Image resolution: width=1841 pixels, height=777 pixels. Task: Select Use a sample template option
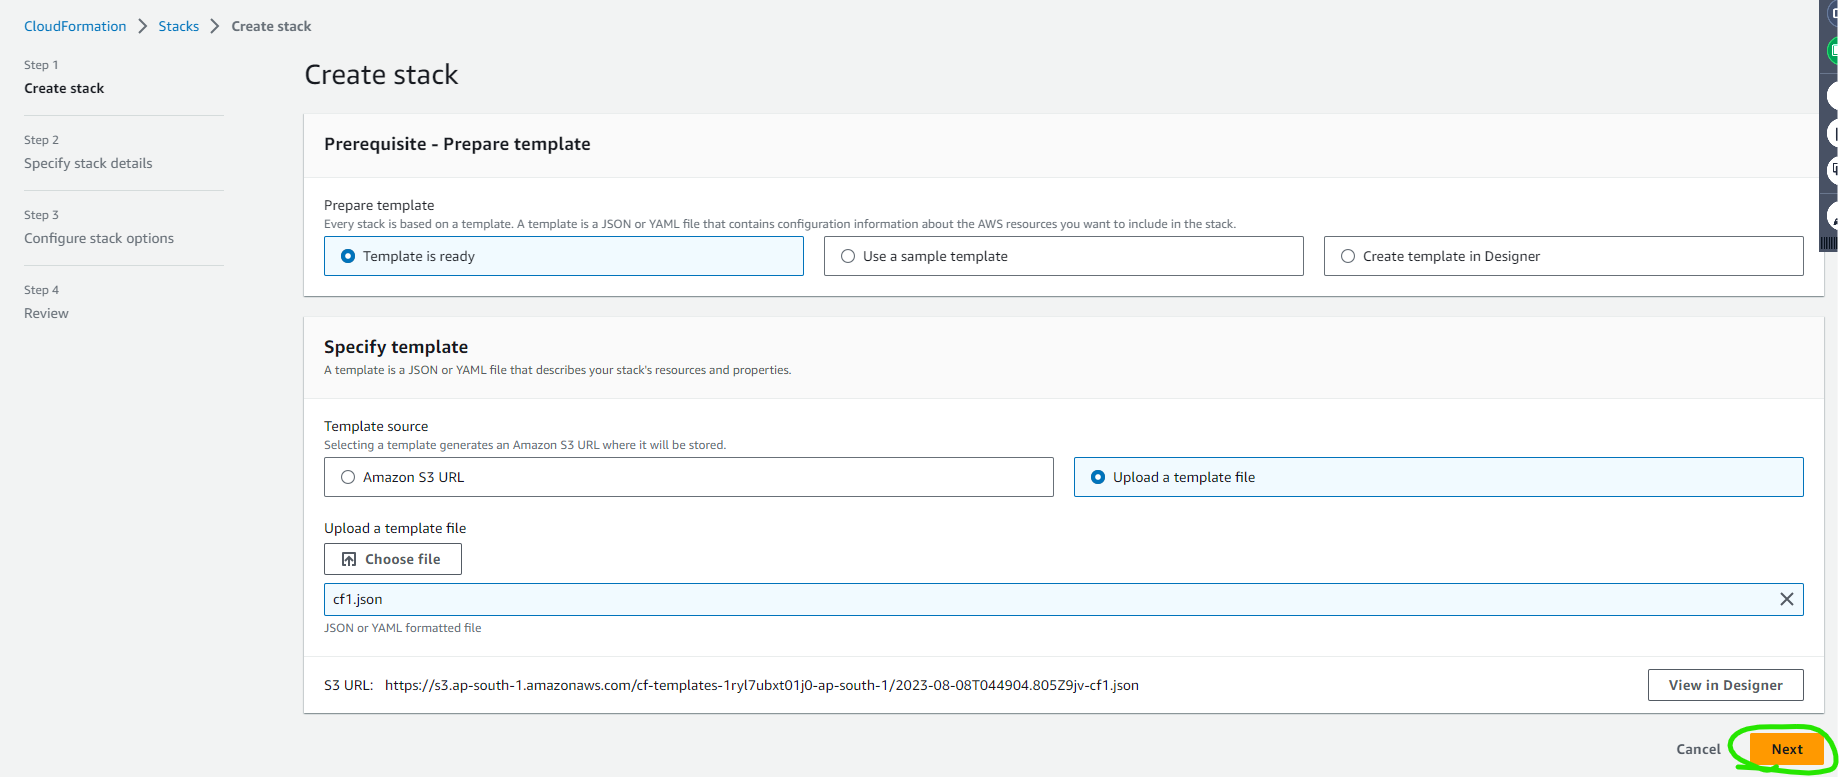coord(1063,256)
